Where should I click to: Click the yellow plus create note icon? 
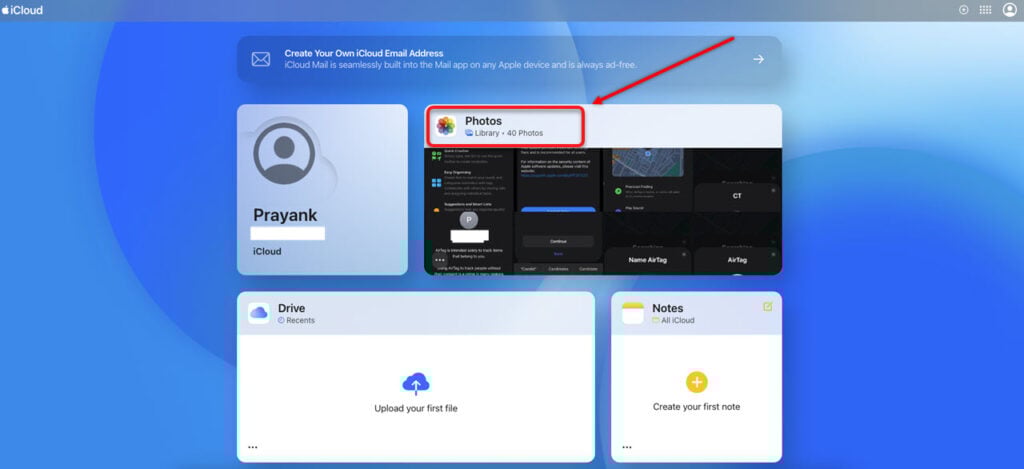[x=696, y=381]
